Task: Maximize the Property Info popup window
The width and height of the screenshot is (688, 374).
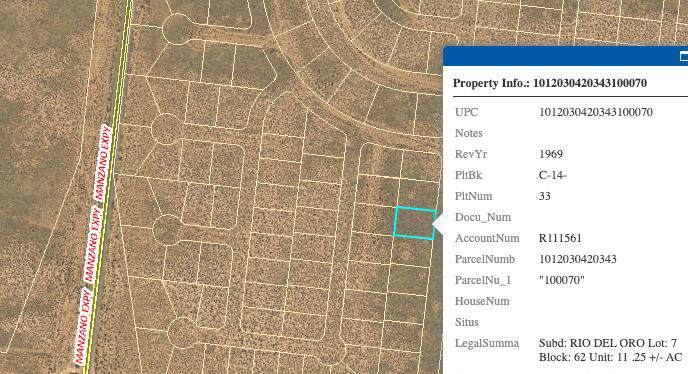Action: point(684,56)
